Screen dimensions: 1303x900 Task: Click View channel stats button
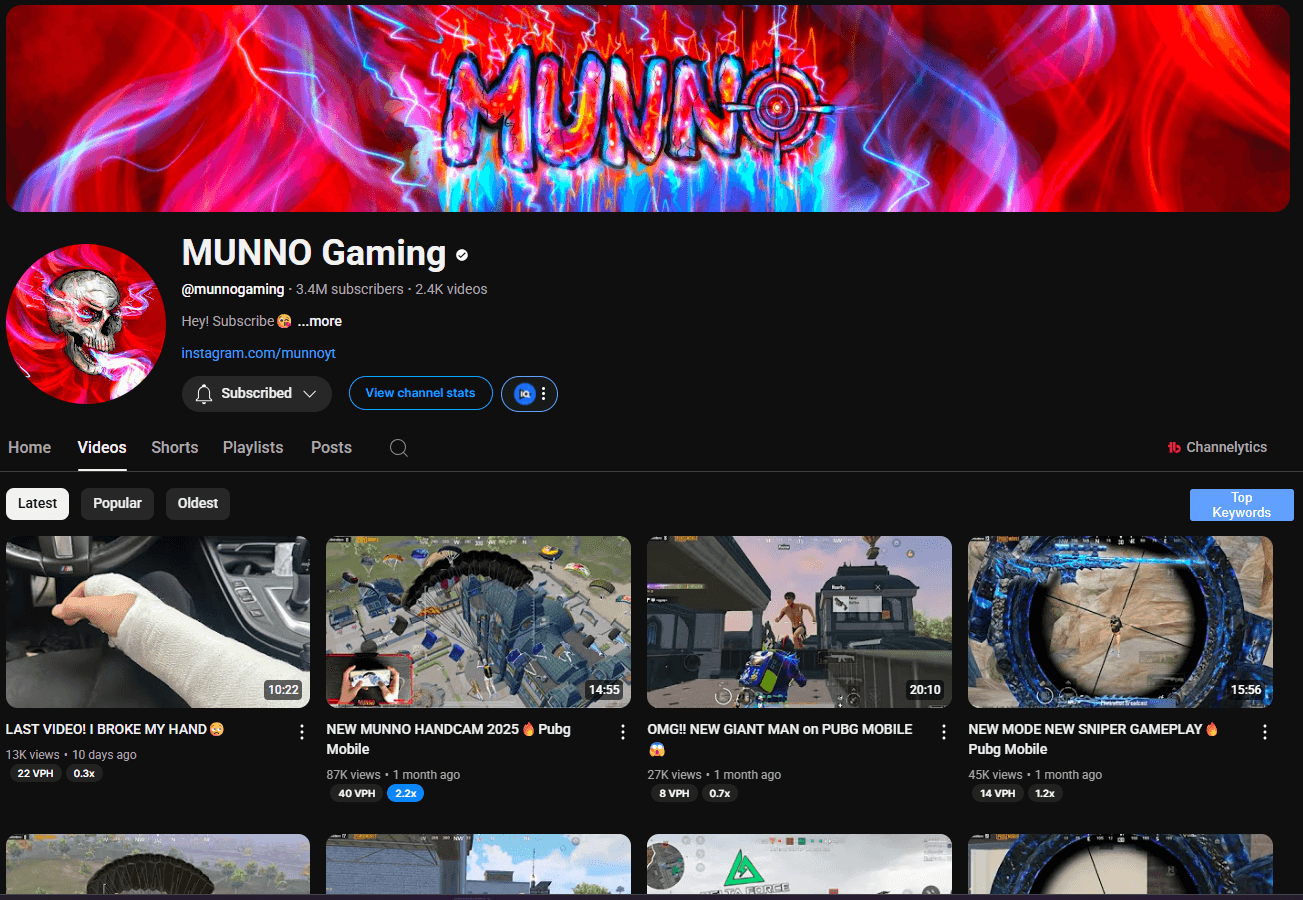pyautogui.click(x=420, y=394)
